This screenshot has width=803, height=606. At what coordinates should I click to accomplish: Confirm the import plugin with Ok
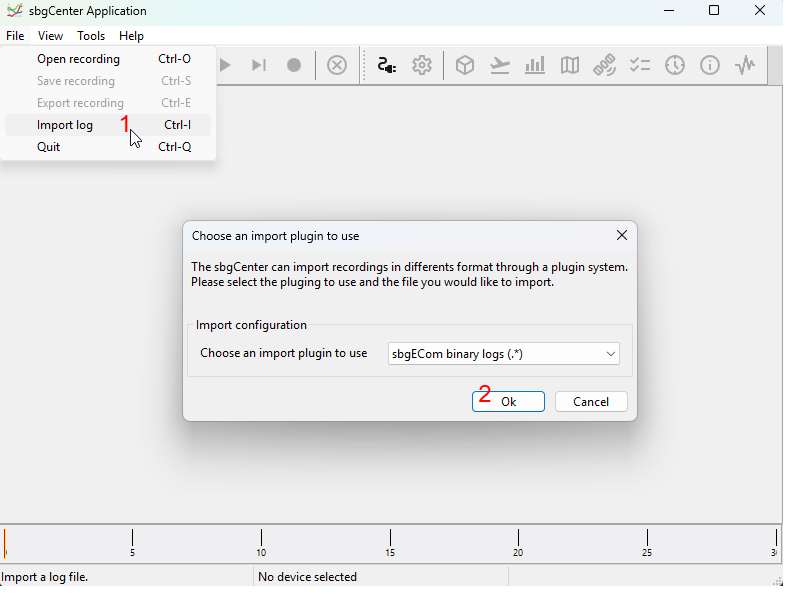[x=508, y=401]
